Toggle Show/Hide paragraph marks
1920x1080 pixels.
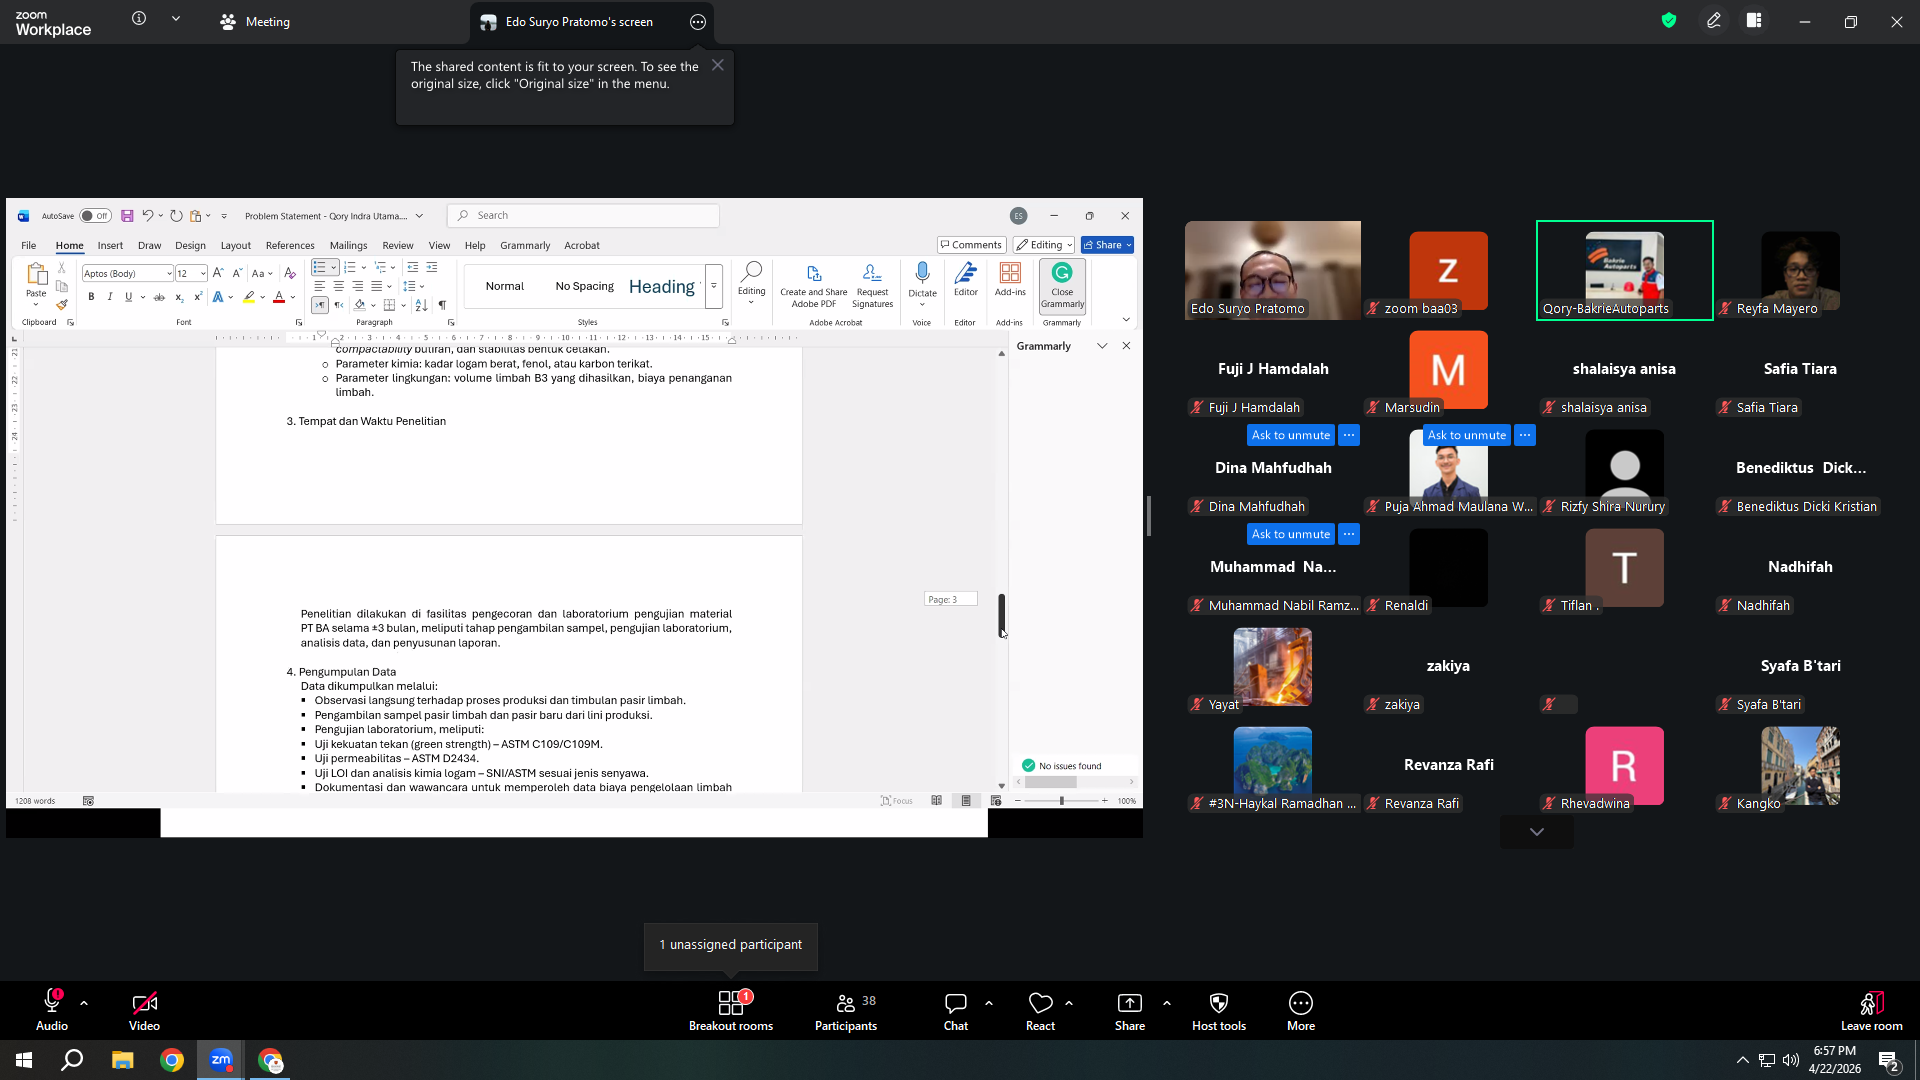tap(442, 305)
